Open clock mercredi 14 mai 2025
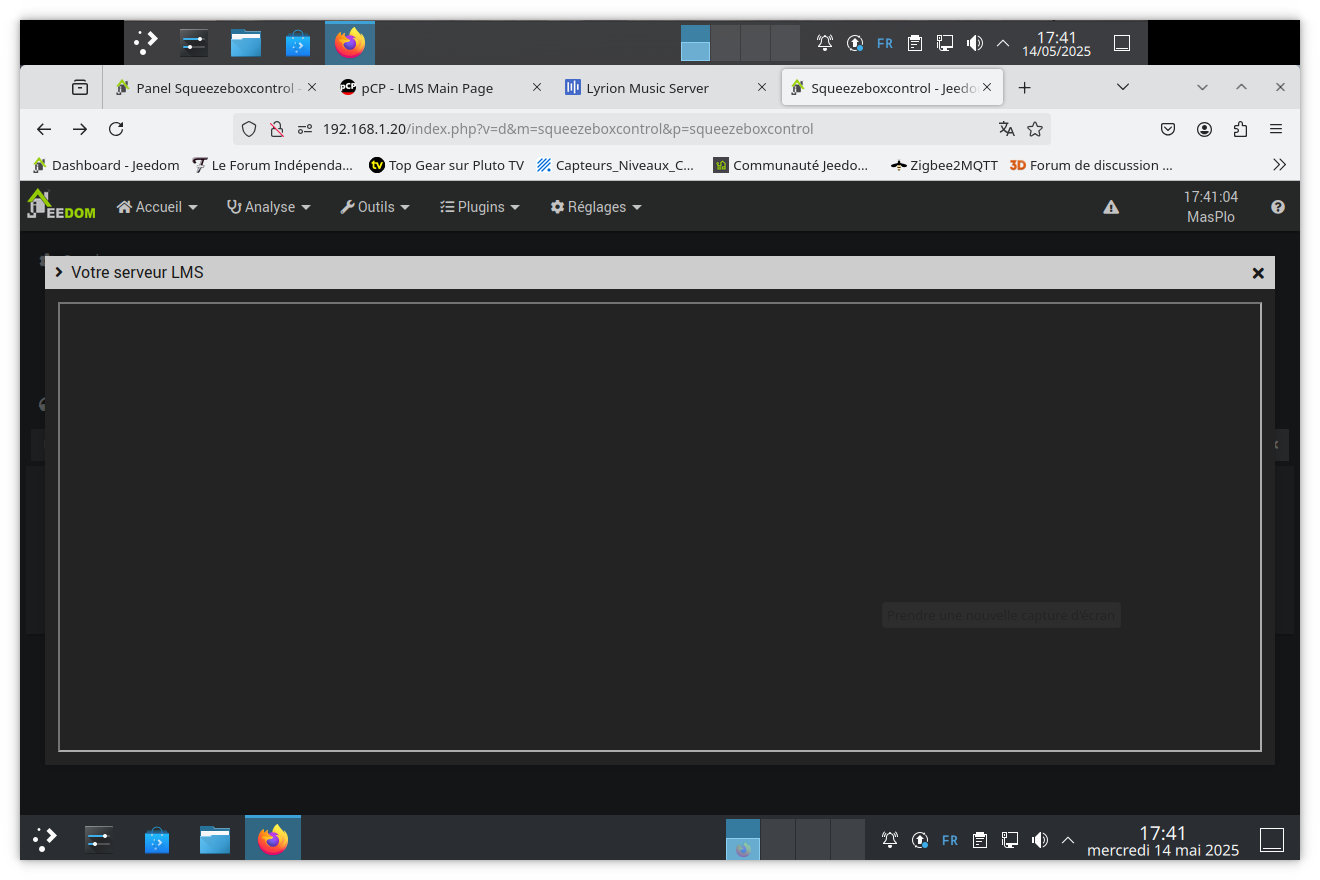The image size is (1320, 880). 1163,841
